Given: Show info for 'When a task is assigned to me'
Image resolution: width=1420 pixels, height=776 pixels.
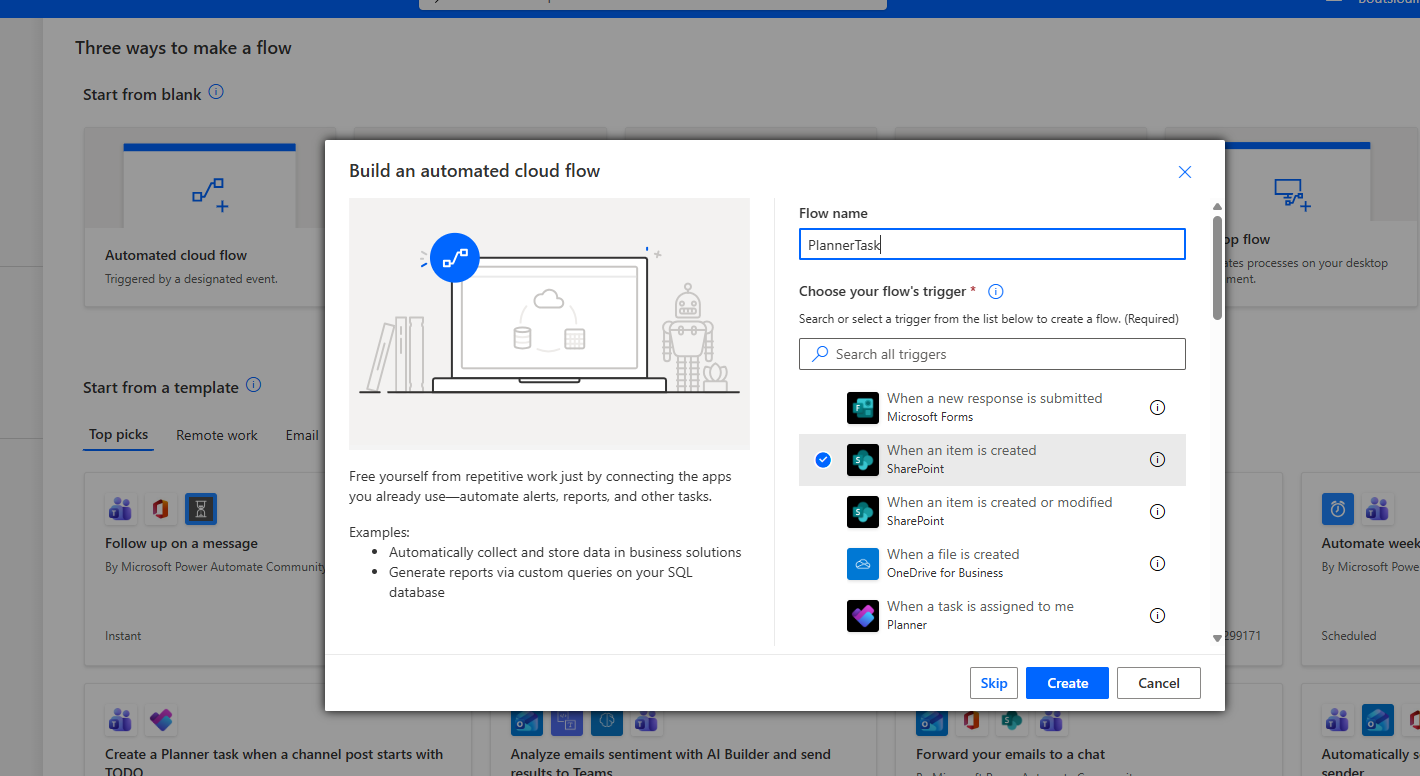Looking at the screenshot, I should click(1157, 615).
